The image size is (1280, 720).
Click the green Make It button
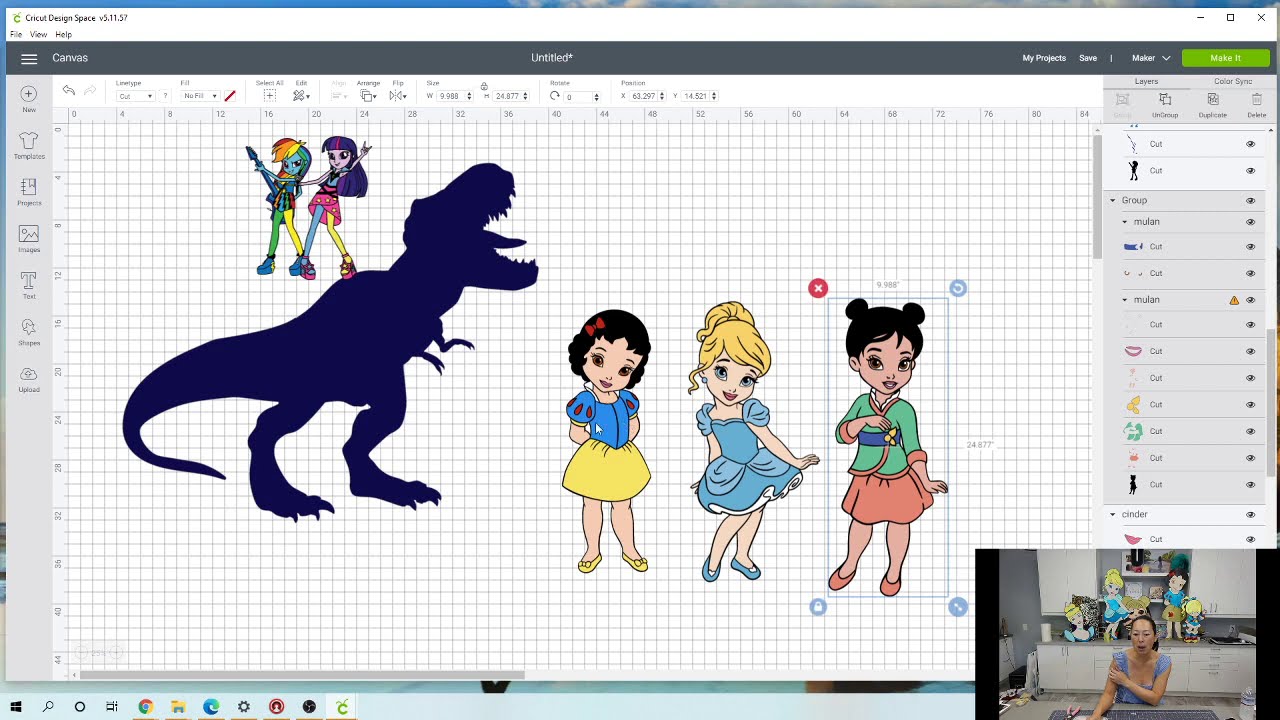[x=1225, y=58]
